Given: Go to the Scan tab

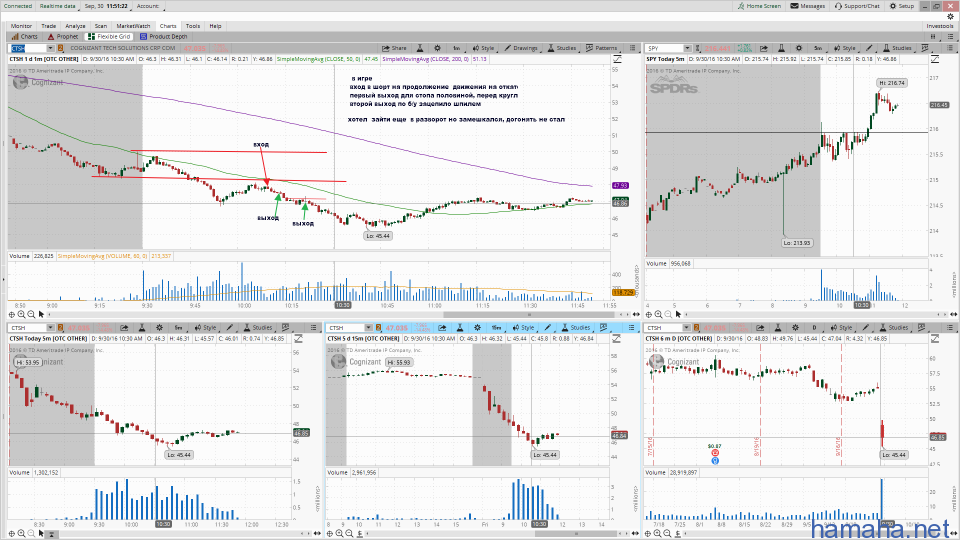Looking at the screenshot, I should (x=101, y=26).
